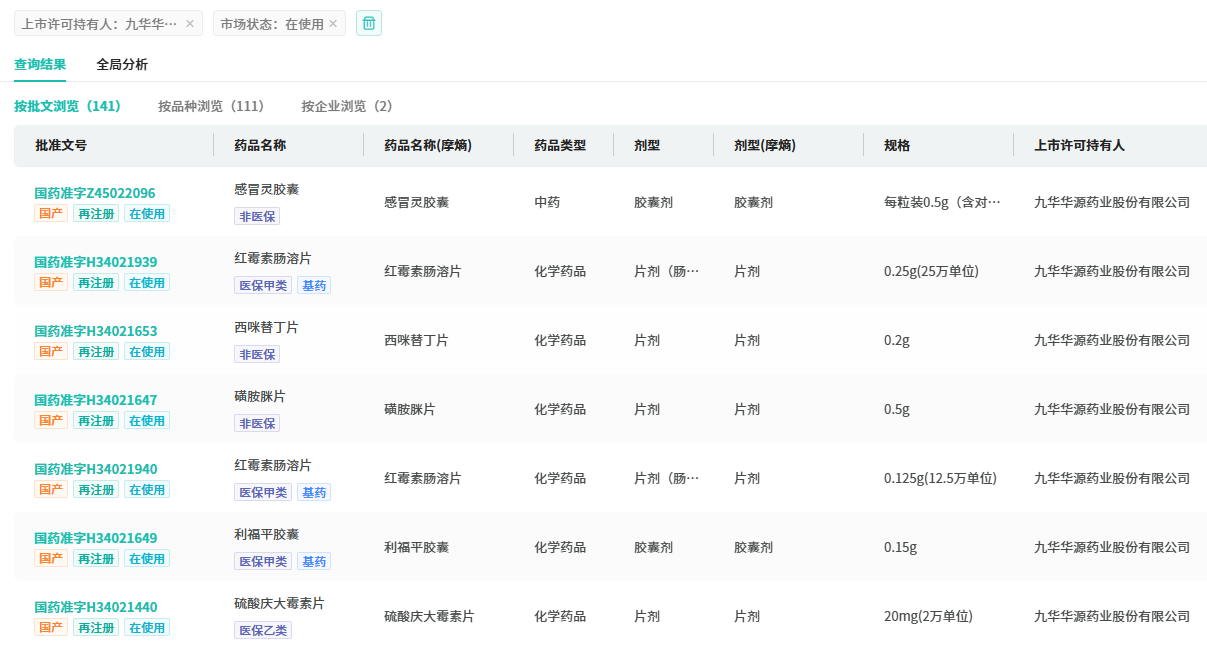1207x648 pixels.
Task: Switch to 按品种浏览 (111) view
Action: point(211,106)
